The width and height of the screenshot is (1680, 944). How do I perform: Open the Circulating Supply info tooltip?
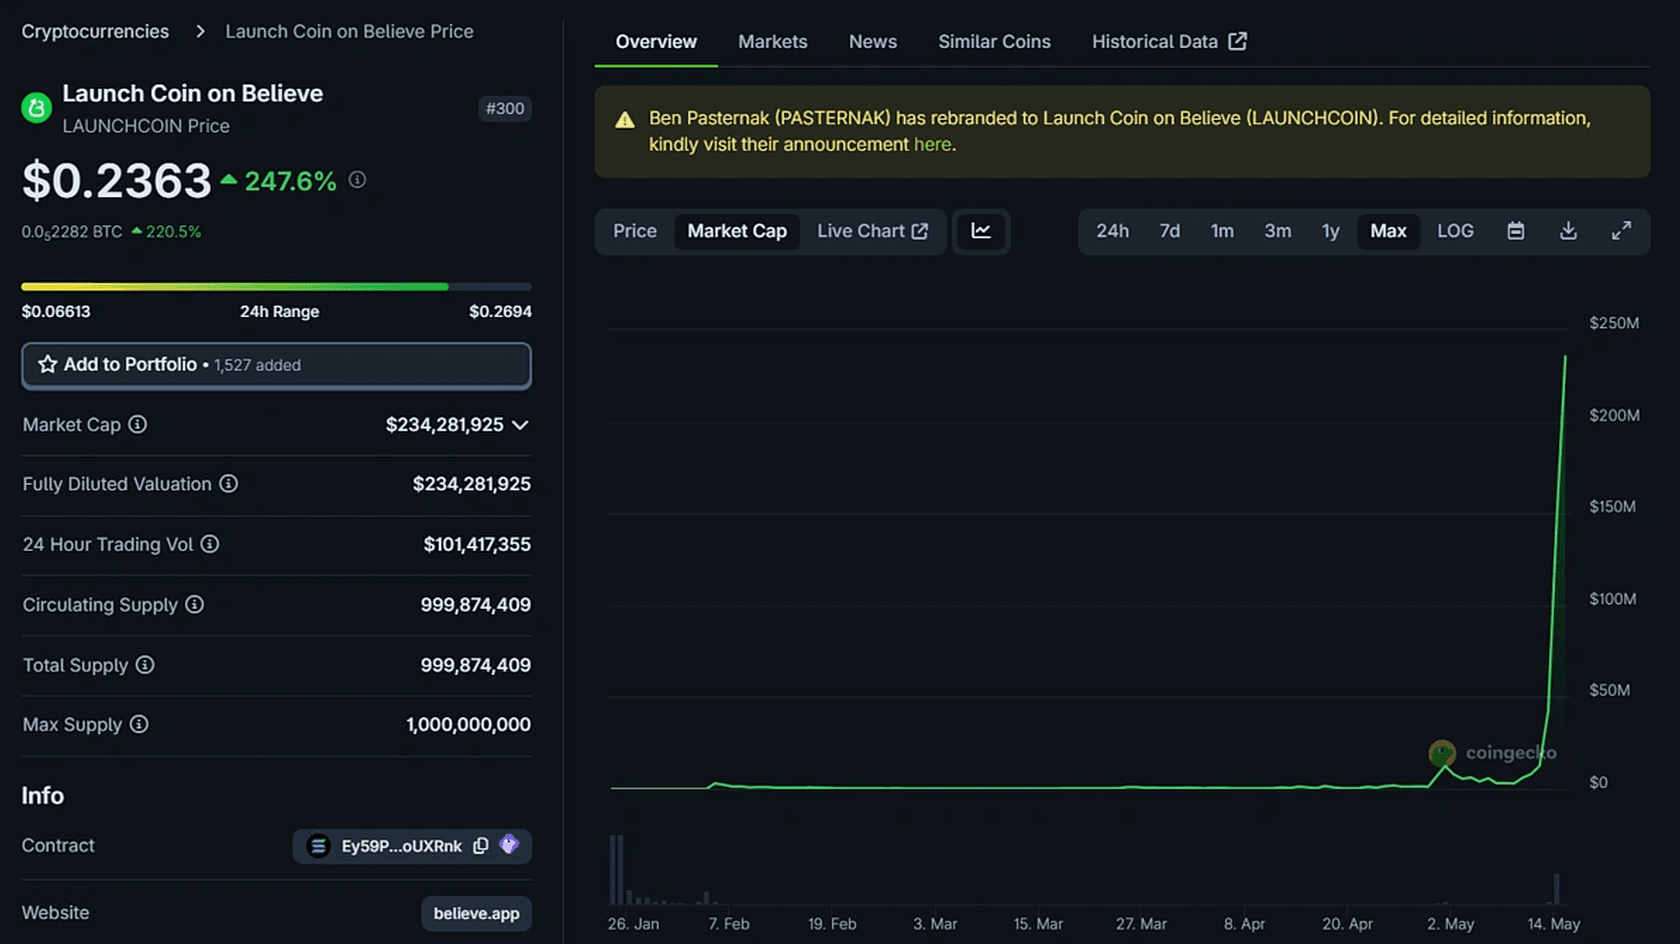[194, 604]
